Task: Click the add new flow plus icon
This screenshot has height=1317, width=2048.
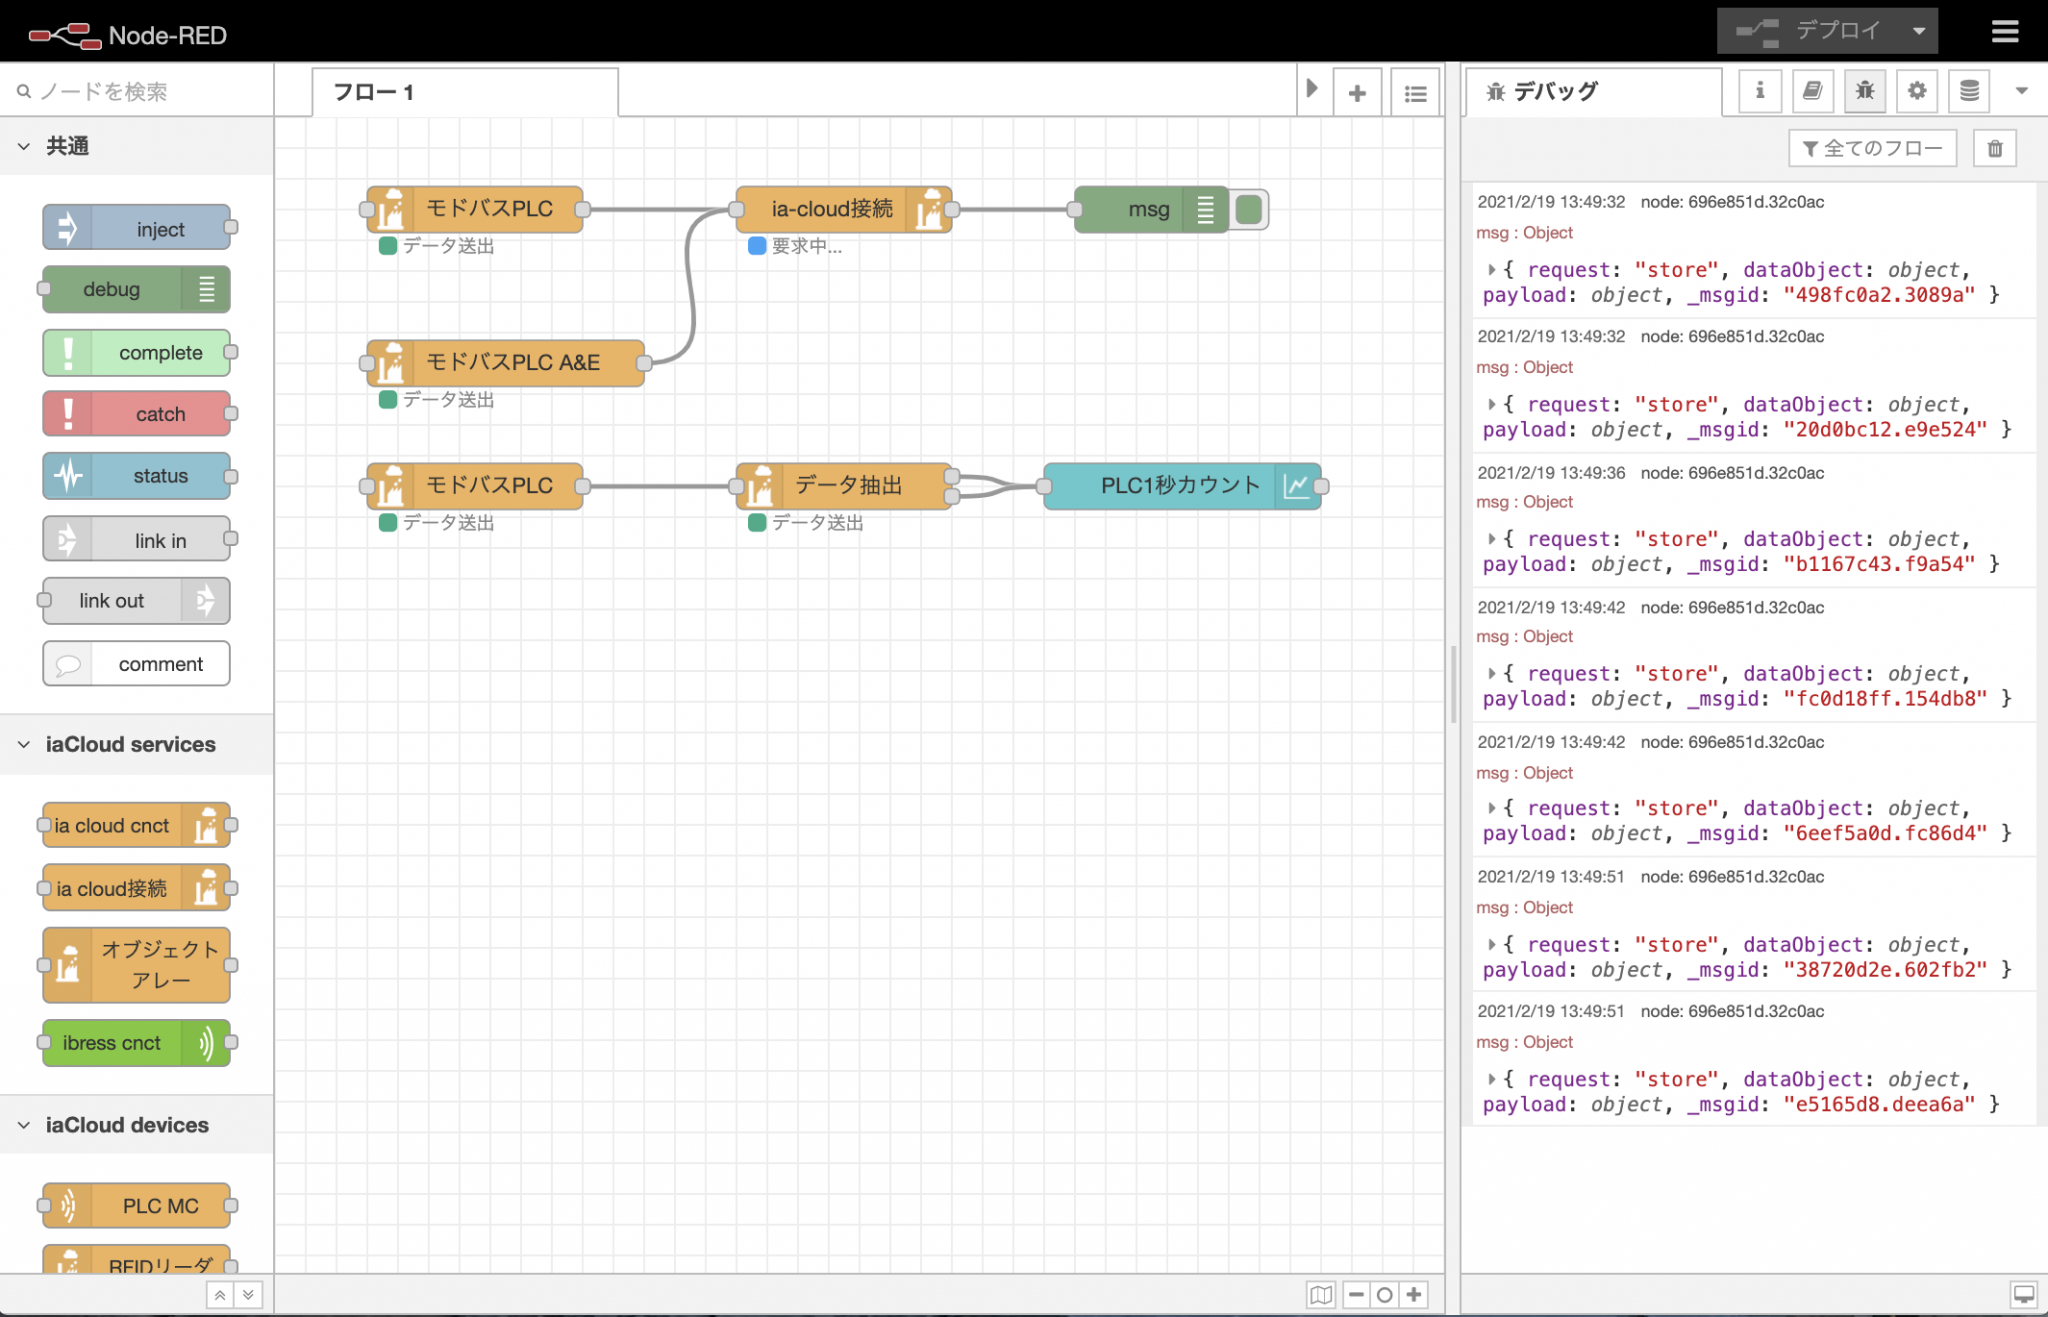Action: click(x=1356, y=93)
